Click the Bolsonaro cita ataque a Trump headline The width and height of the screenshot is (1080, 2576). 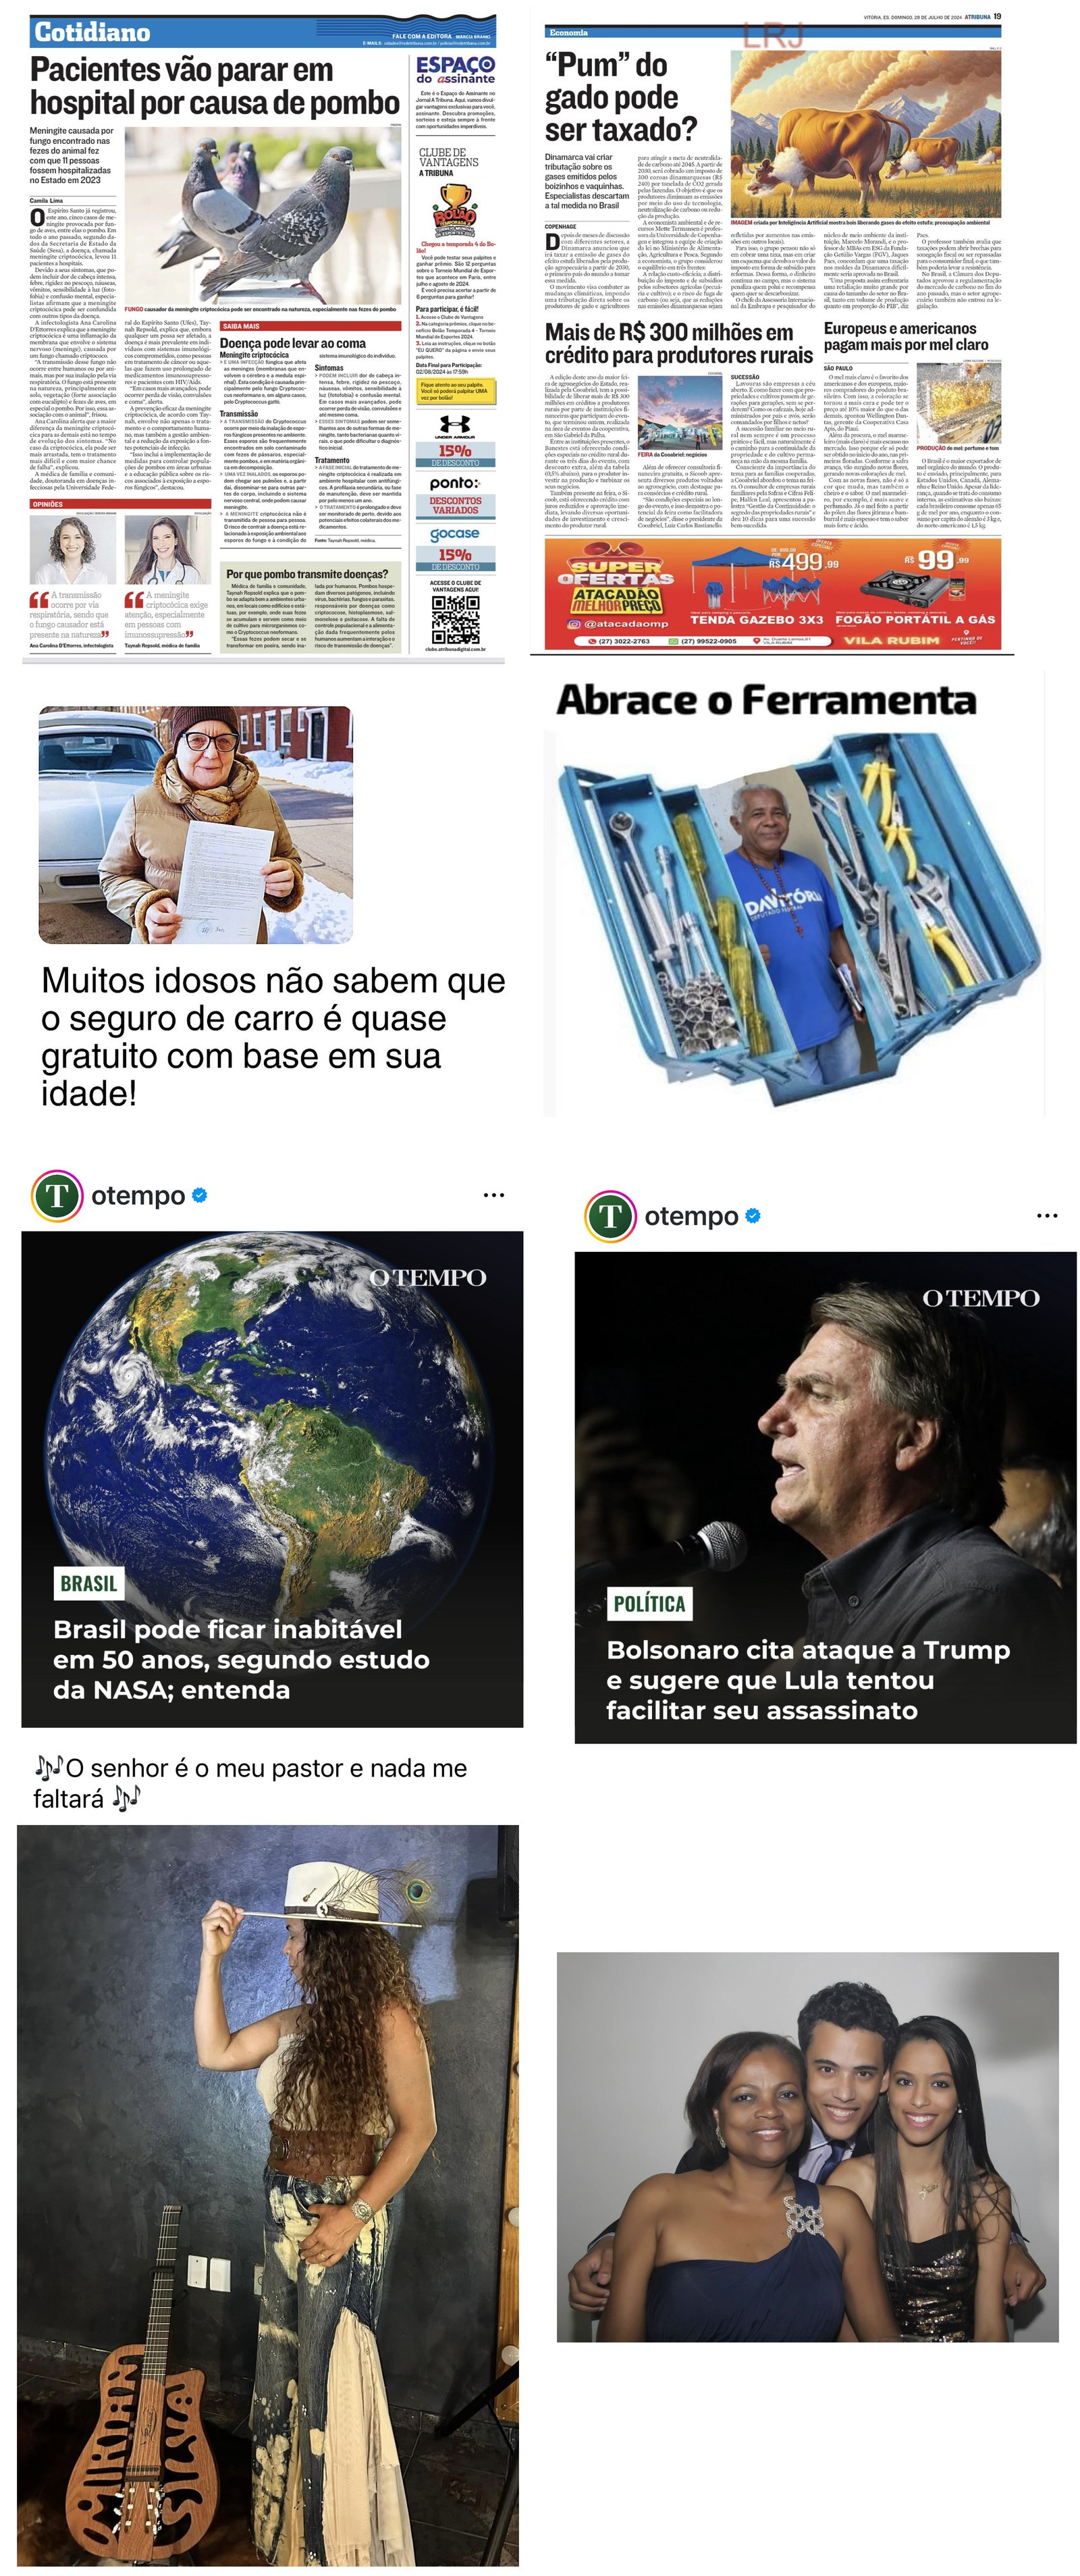click(x=808, y=1680)
